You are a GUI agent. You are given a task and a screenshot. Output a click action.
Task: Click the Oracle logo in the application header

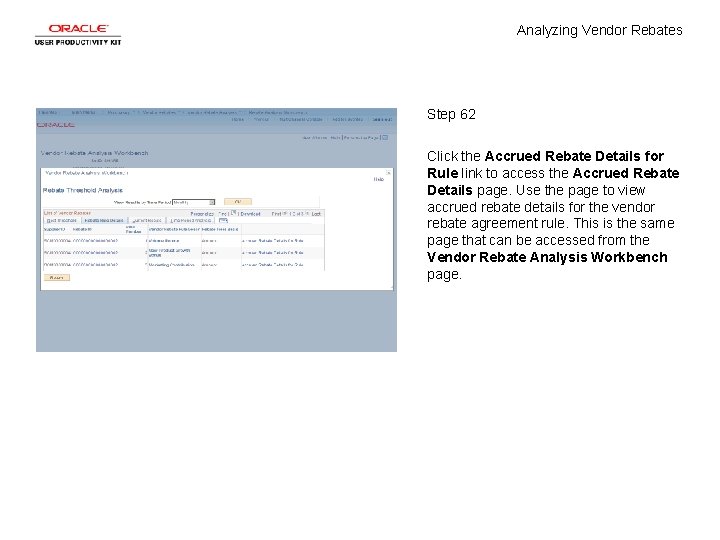56,125
